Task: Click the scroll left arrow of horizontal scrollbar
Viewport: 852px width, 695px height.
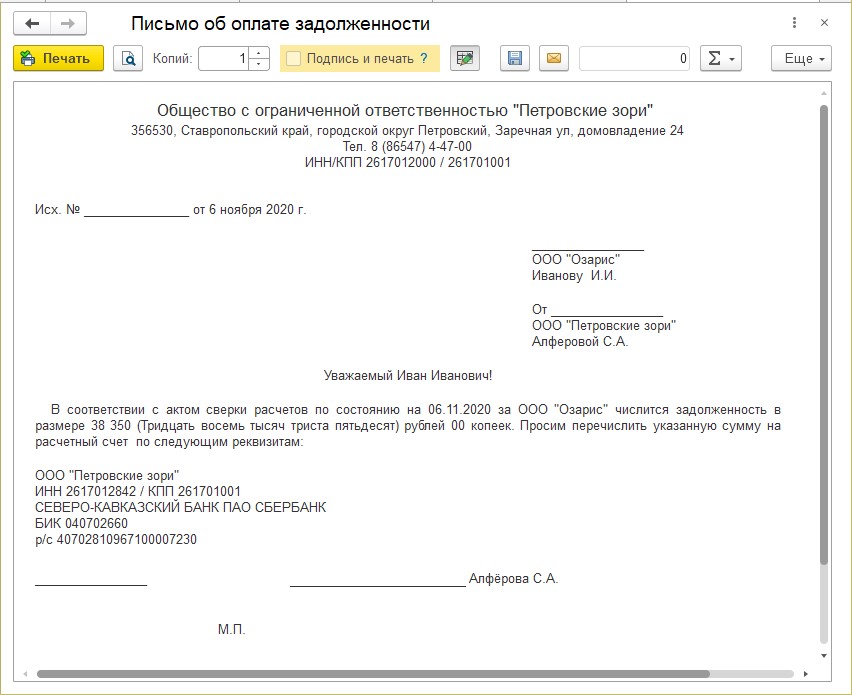Action: point(26,674)
